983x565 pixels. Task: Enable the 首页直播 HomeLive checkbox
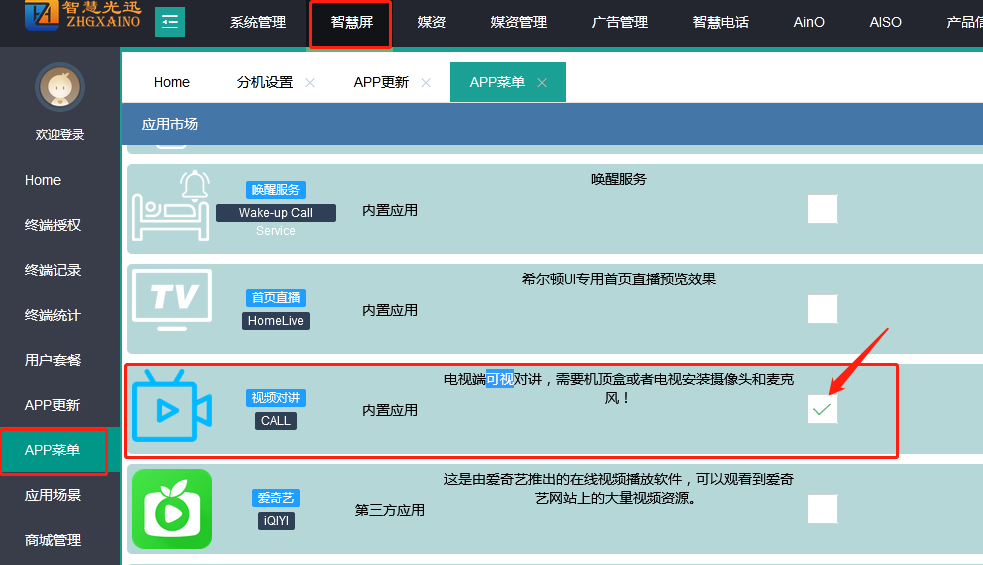coord(822,309)
